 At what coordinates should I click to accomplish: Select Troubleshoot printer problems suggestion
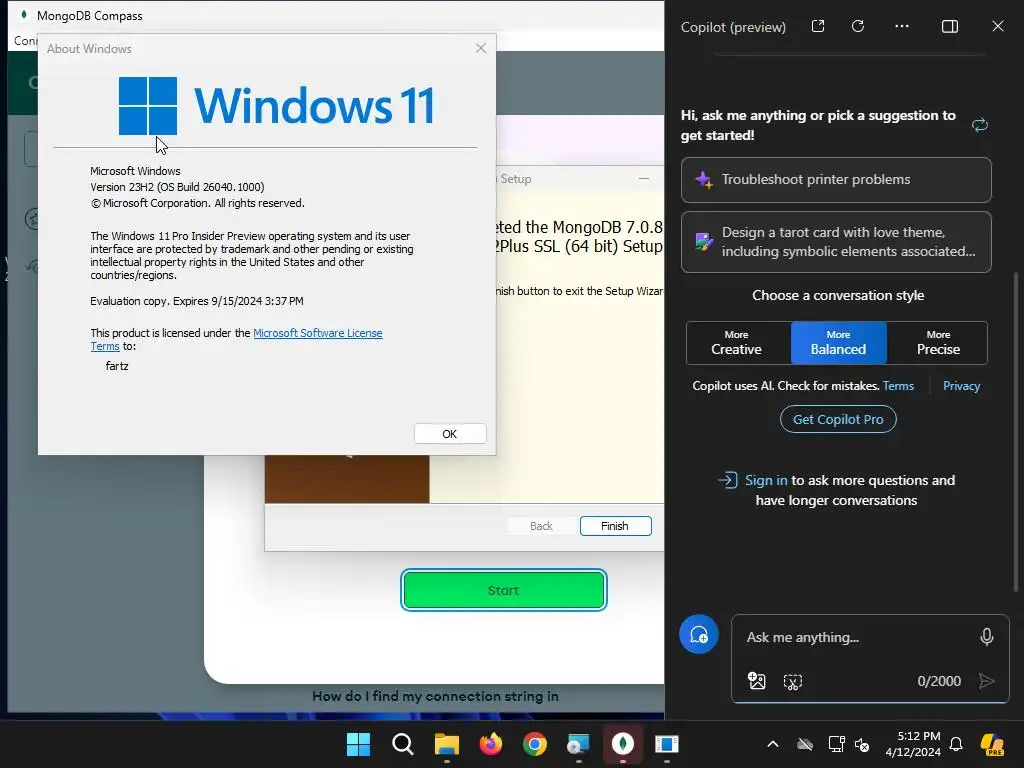[x=836, y=180]
